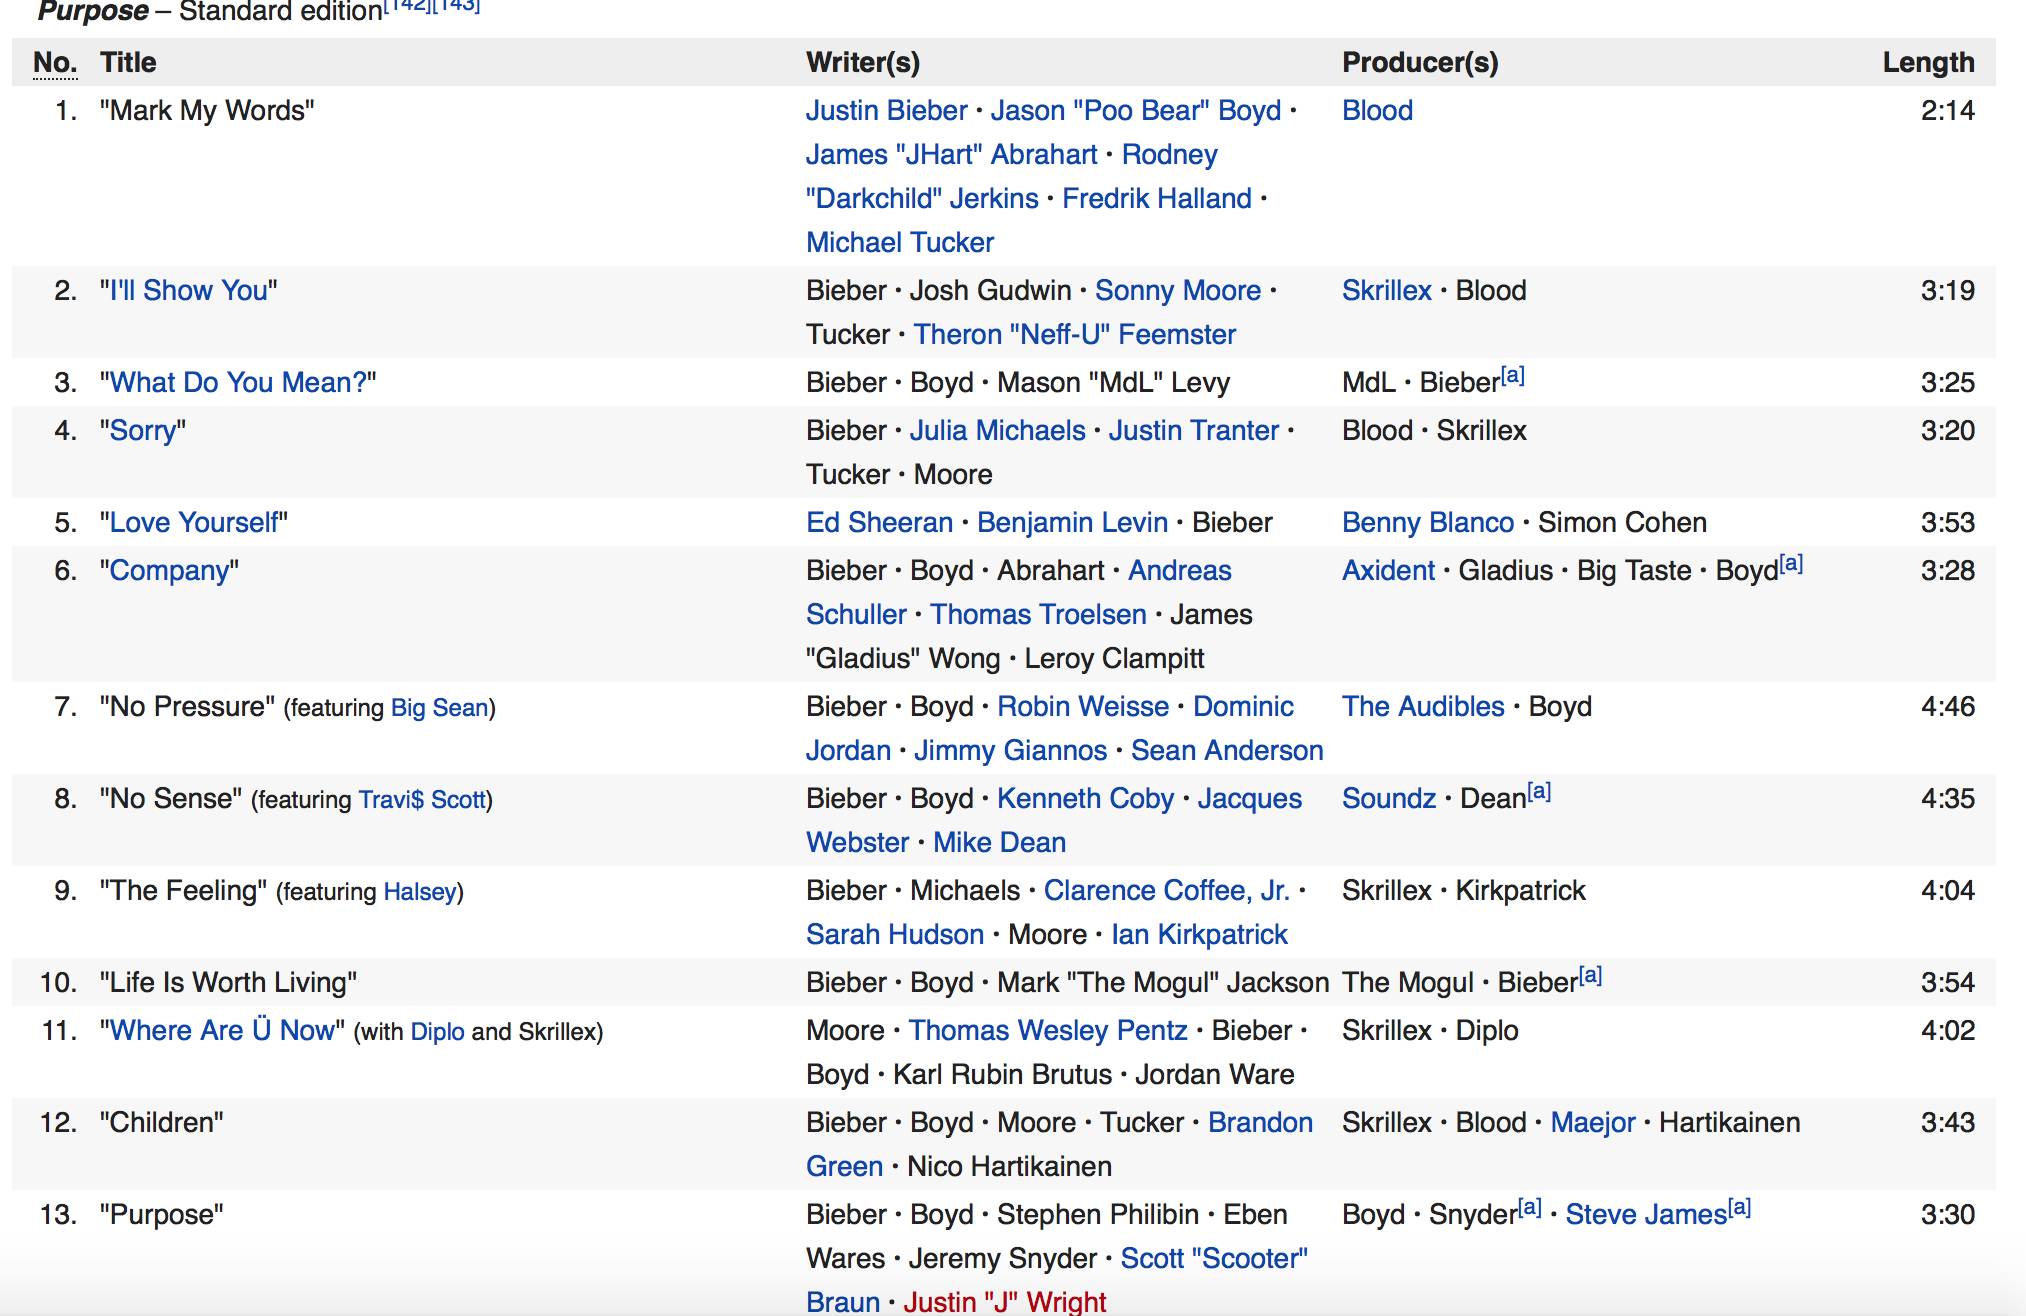Click the Soundz producer link

tap(1389, 799)
